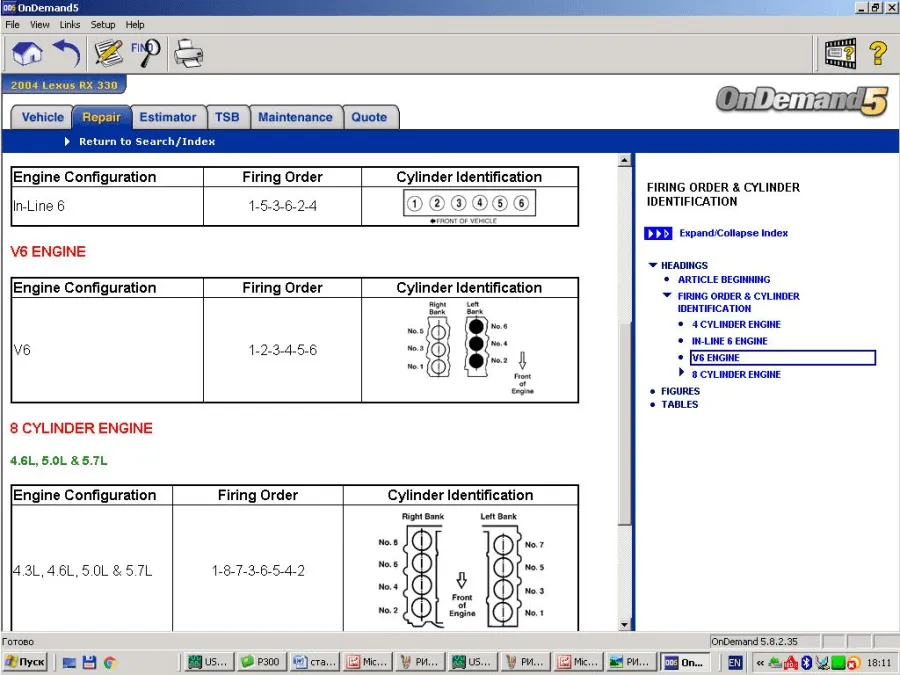Image resolution: width=900 pixels, height=675 pixels.
Task: Click the OnDemand 5.8.2.35 status text
Action: [x=754, y=642]
